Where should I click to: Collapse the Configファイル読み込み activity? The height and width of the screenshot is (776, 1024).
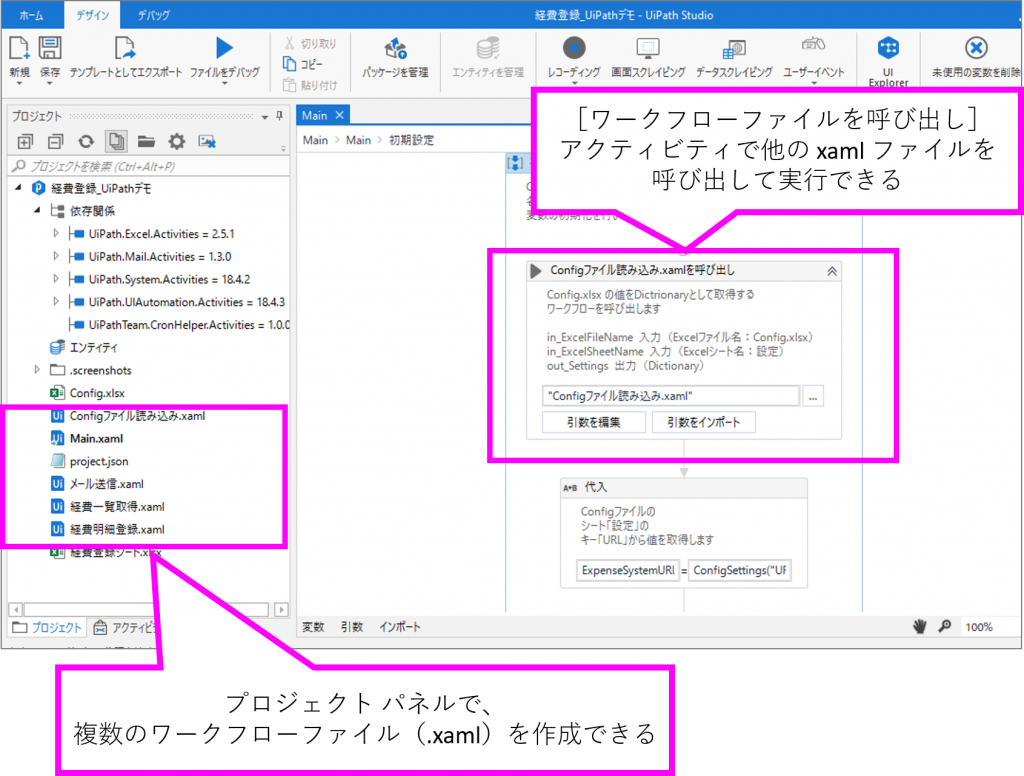(831, 271)
